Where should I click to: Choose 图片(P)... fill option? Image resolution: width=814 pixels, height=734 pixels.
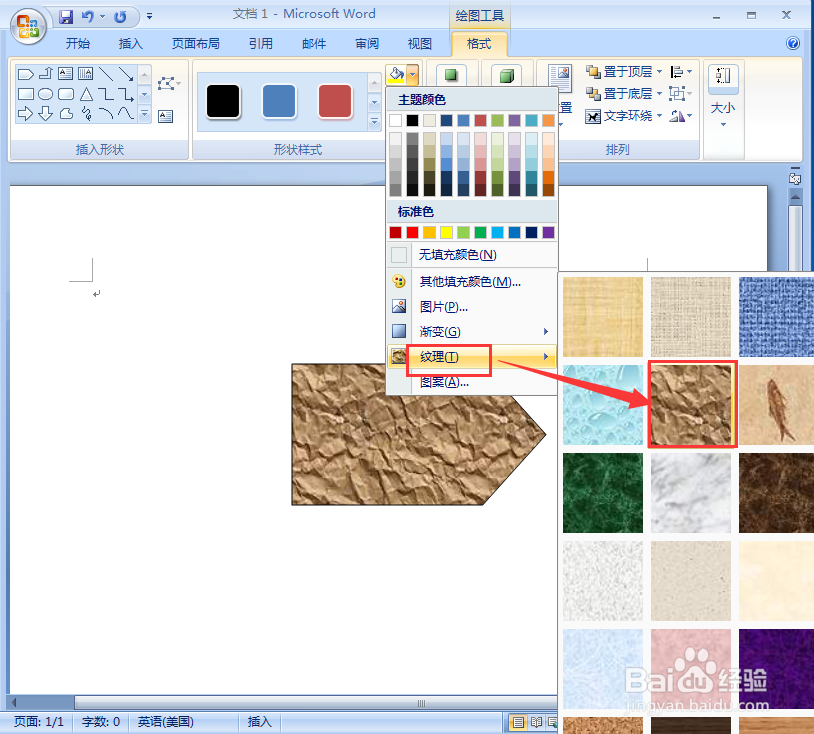click(472, 307)
